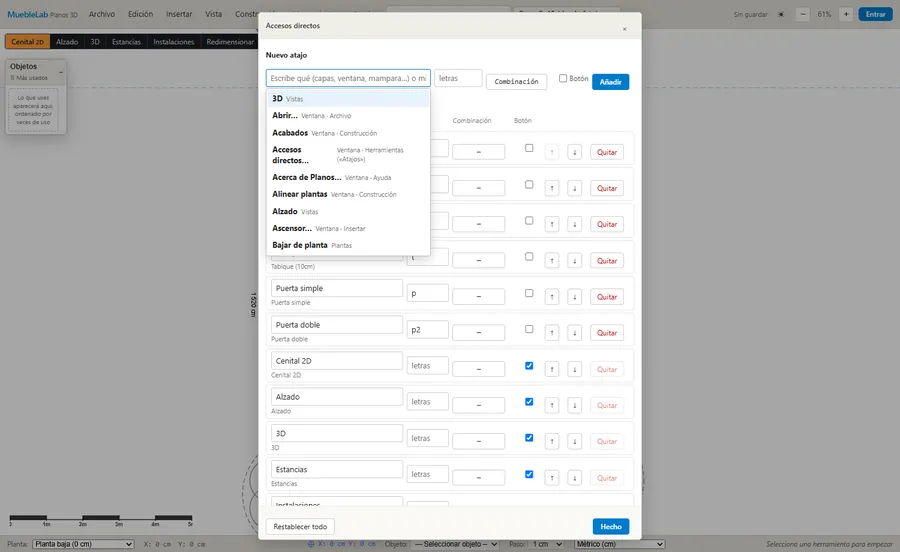
Task: Move Puerta doble shortcut up
Action: pos(552,333)
